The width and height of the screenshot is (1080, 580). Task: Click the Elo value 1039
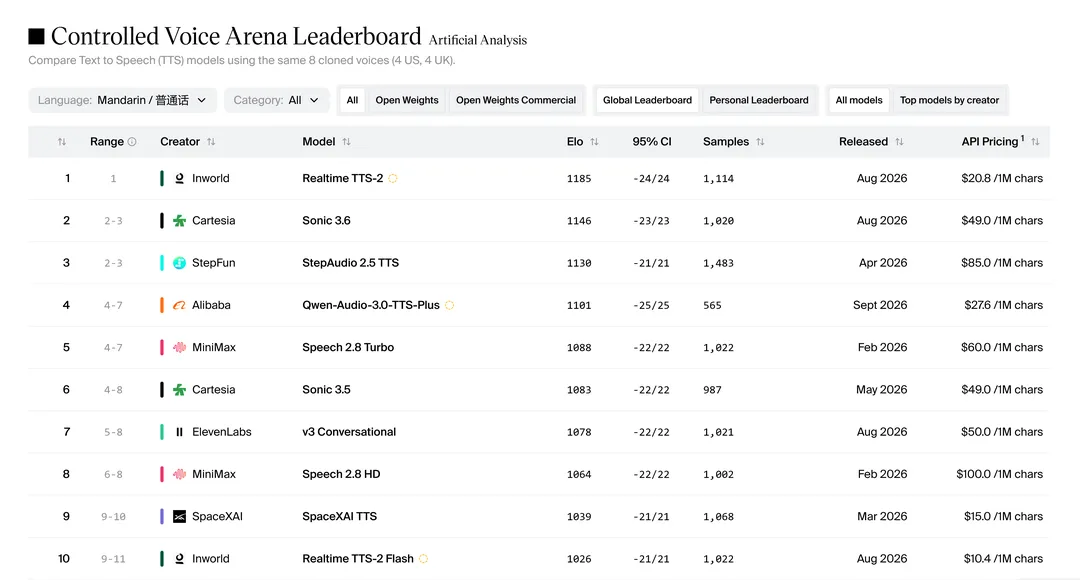click(579, 517)
